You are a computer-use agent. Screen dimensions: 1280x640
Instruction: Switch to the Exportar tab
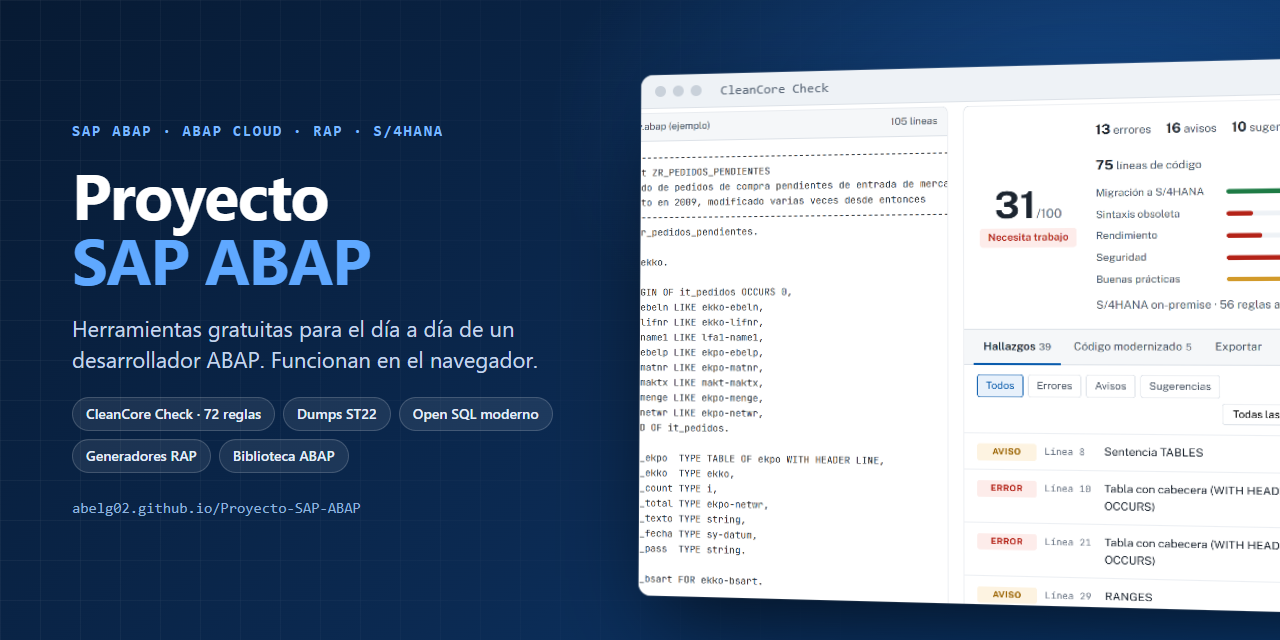tap(1238, 347)
